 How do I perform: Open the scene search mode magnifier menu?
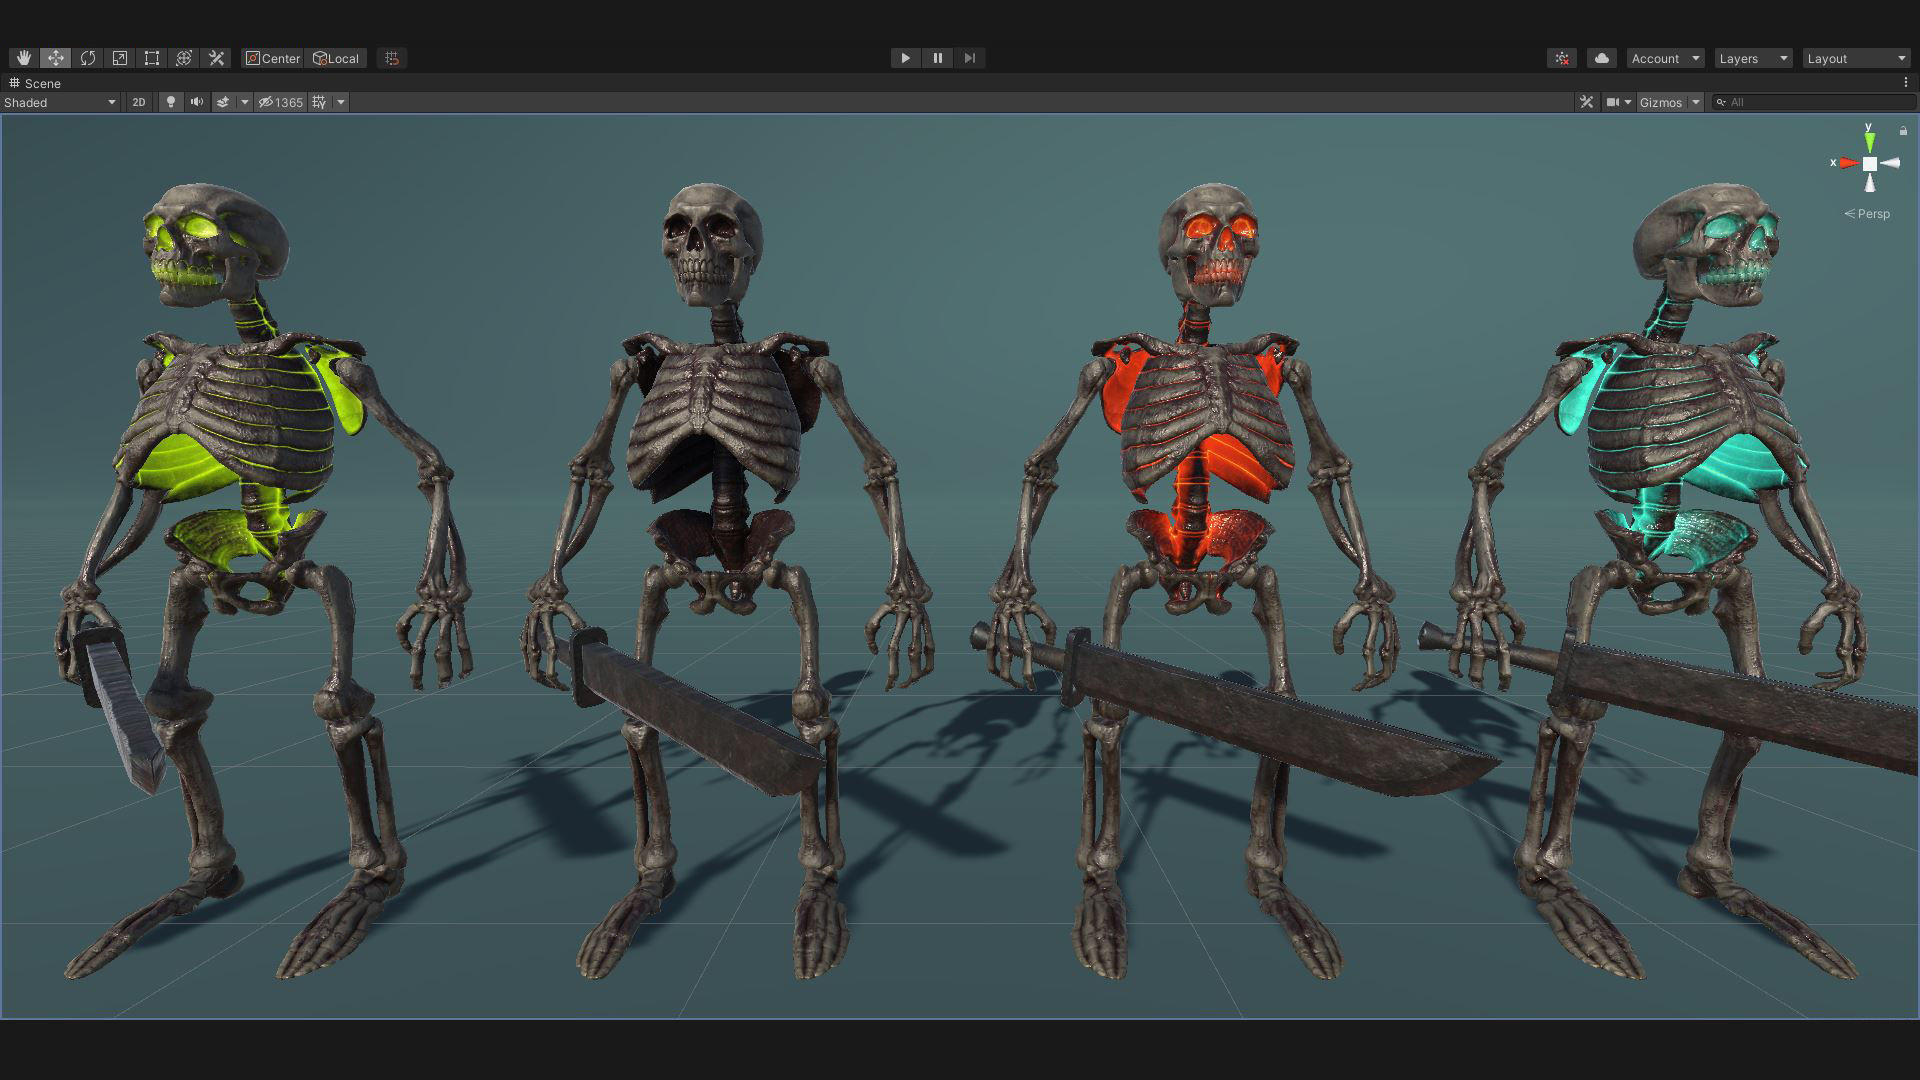[x=1721, y=102]
